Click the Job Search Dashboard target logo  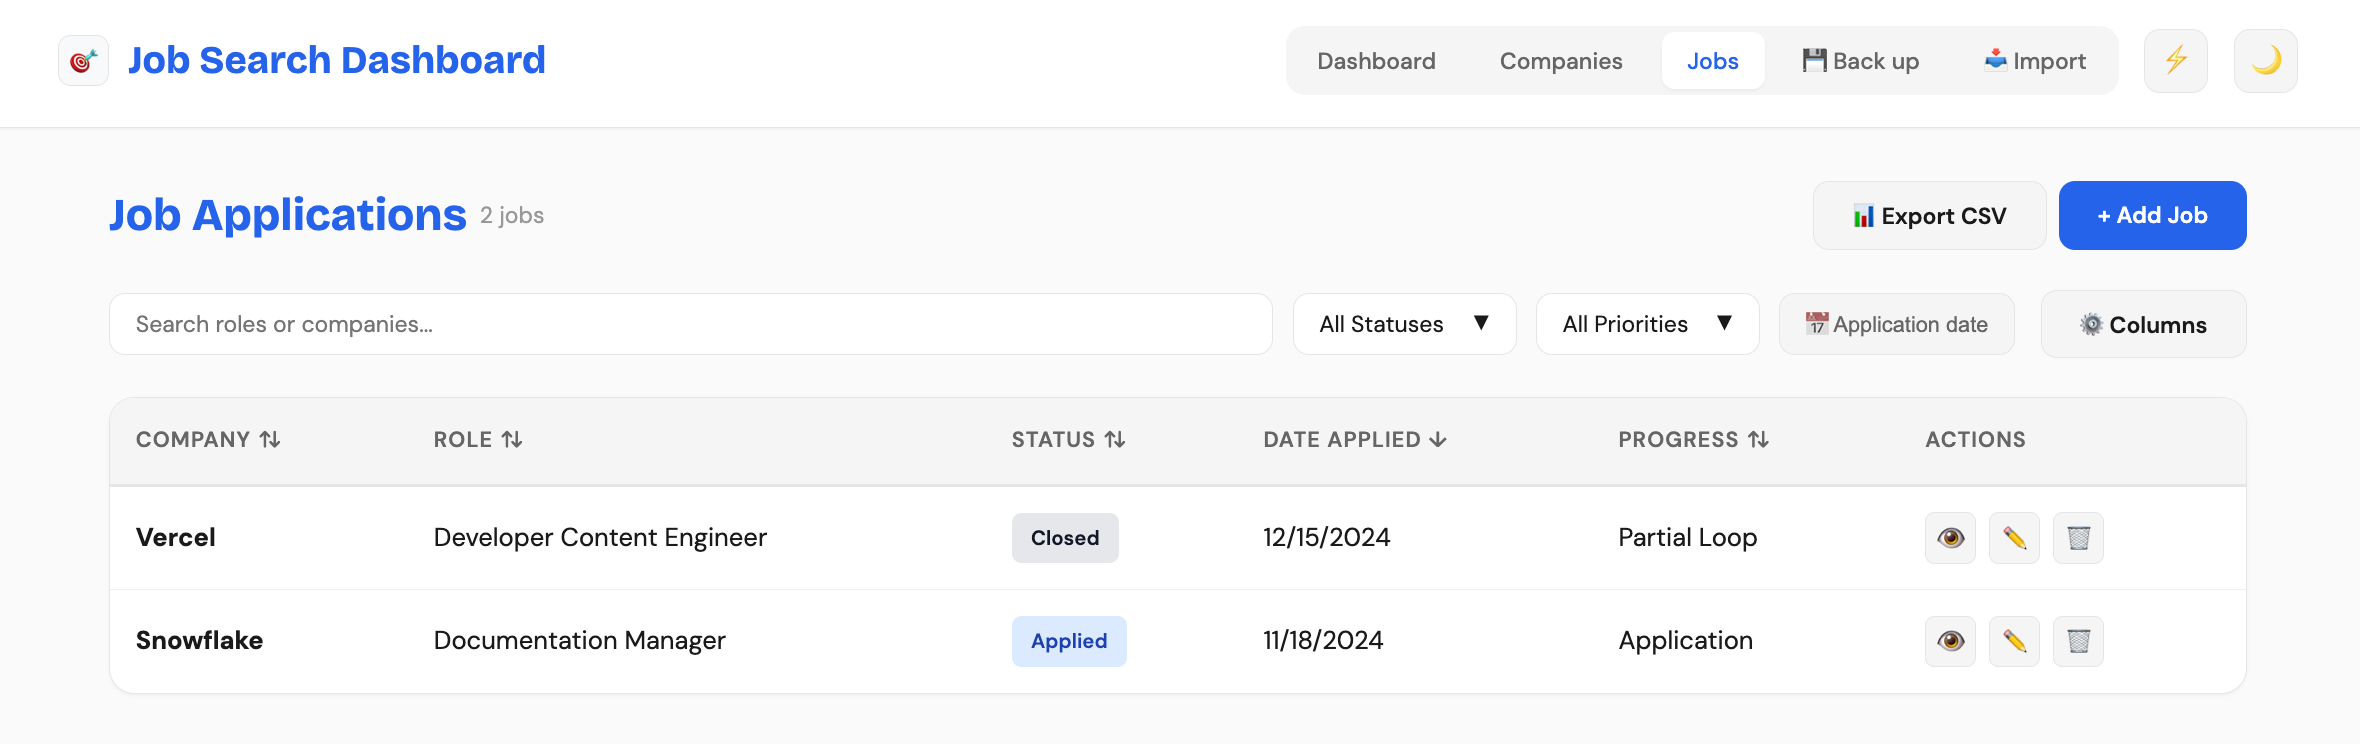pos(83,60)
